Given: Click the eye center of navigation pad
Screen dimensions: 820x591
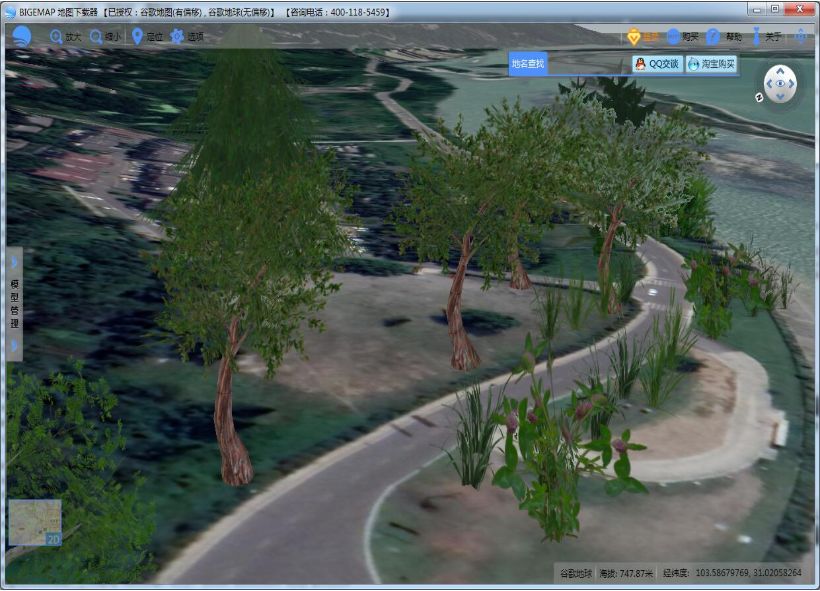Looking at the screenshot, I should (x=781, y=84).
